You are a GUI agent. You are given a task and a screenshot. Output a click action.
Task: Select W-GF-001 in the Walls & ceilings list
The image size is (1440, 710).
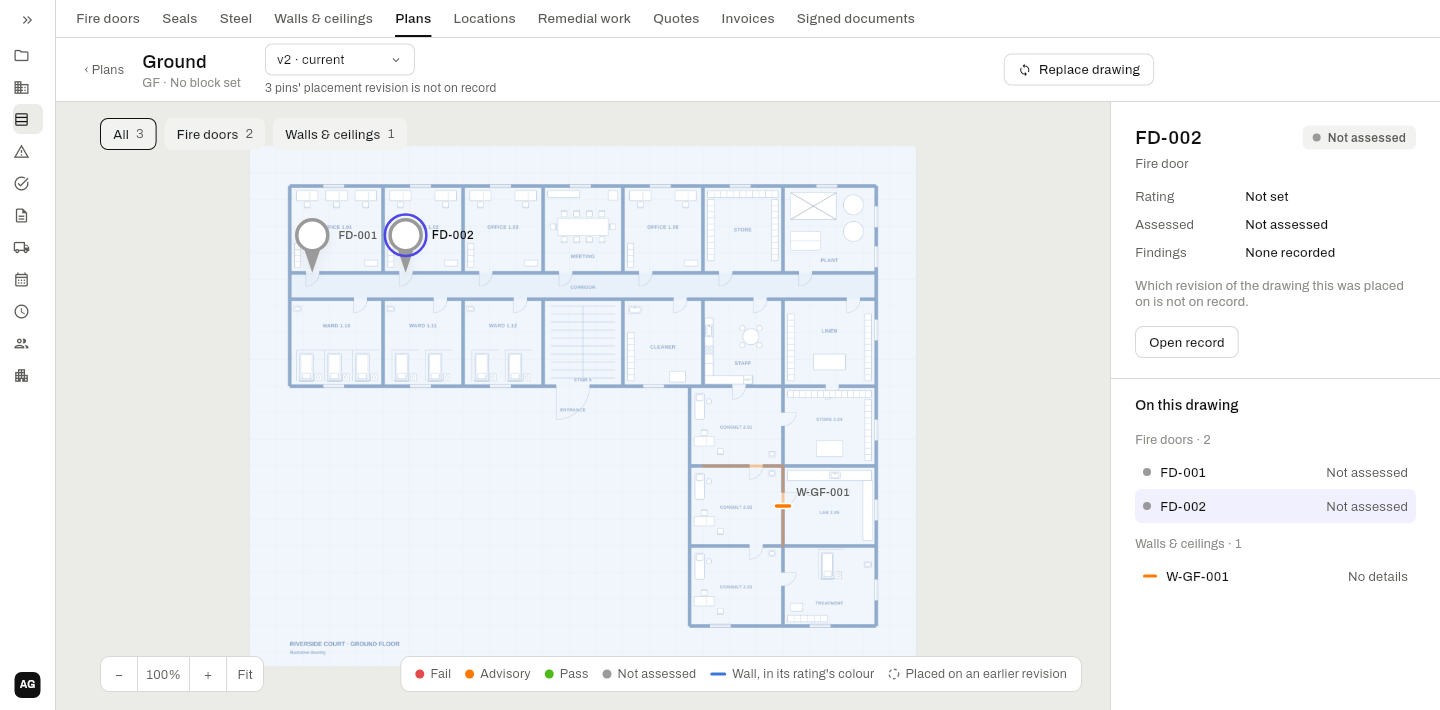(x=1275, y=576)
